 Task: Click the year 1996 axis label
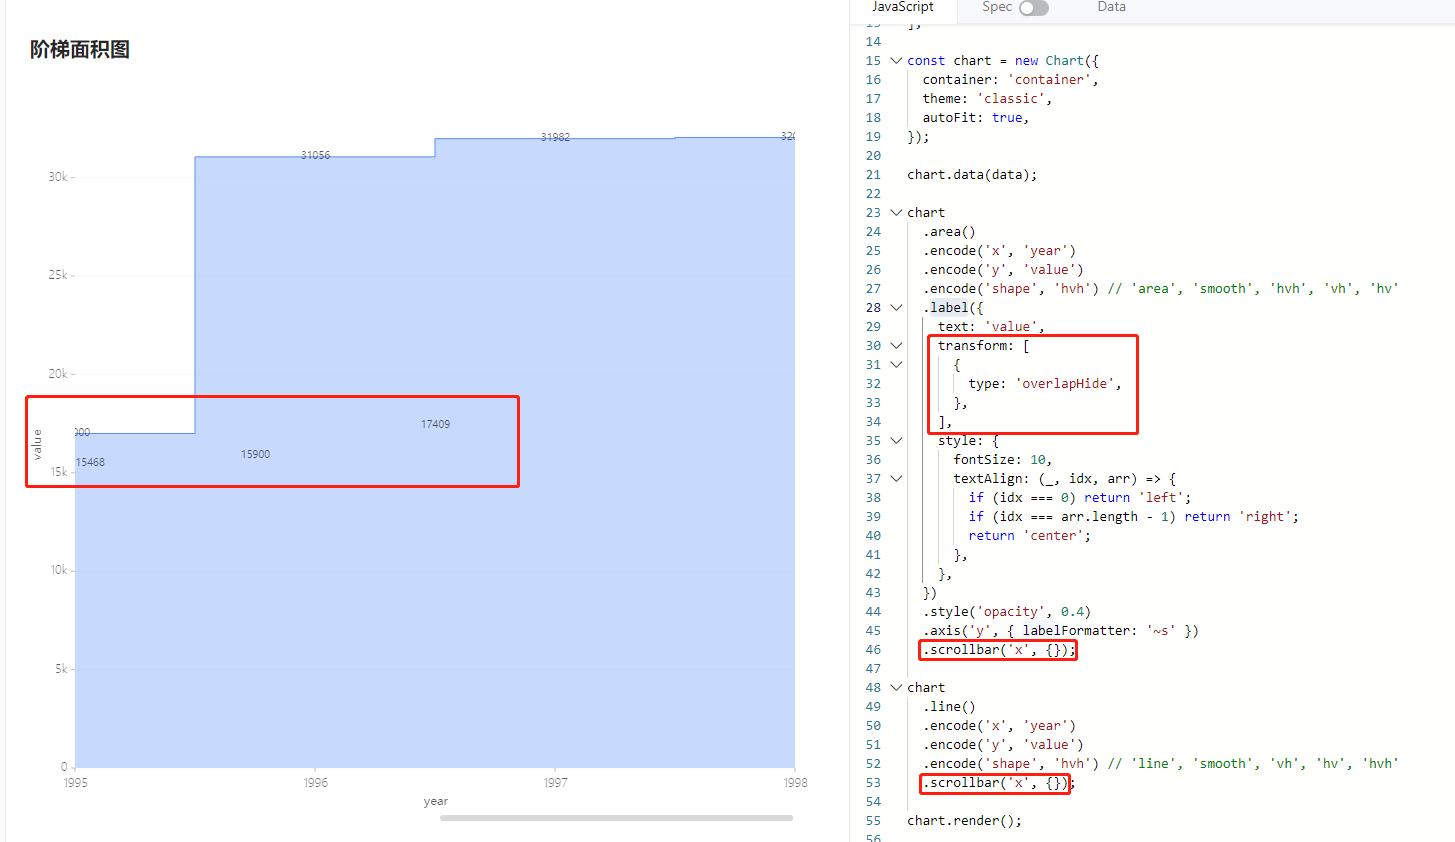pyautogui.click(x=316, y=783)
